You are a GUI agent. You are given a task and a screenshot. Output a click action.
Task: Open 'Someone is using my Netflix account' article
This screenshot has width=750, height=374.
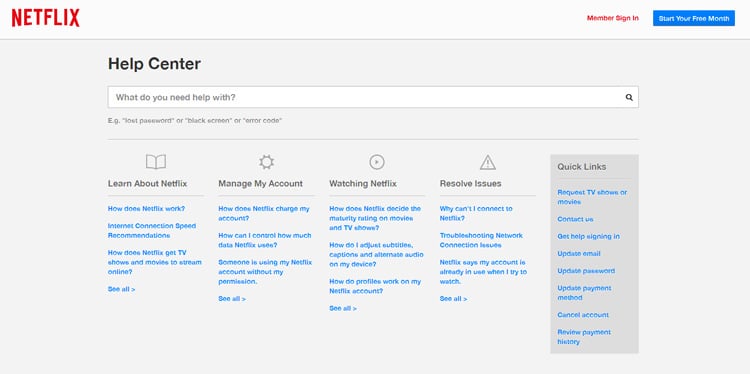[265, 272]
